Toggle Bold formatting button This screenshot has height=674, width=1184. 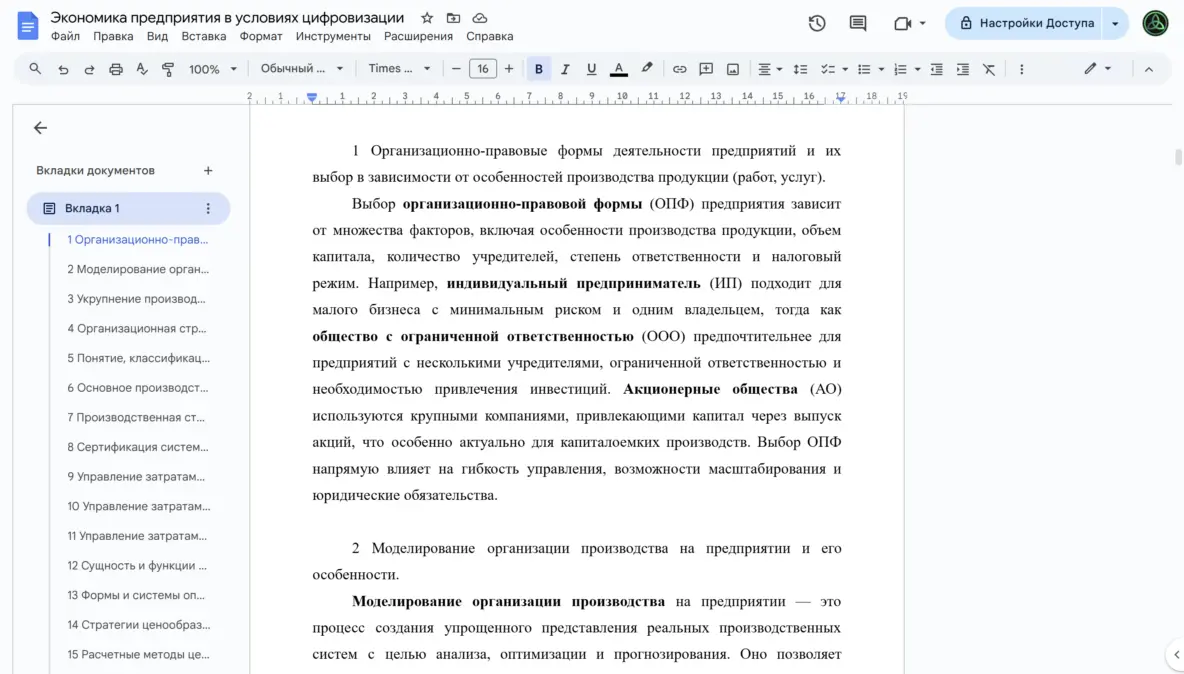(x=539, y=69)
